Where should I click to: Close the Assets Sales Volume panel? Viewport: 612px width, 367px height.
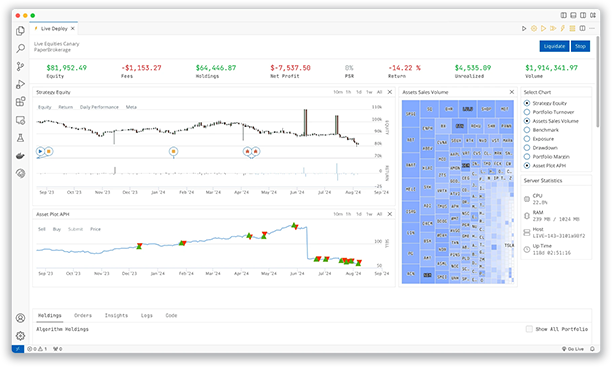(x=512, y=92)
